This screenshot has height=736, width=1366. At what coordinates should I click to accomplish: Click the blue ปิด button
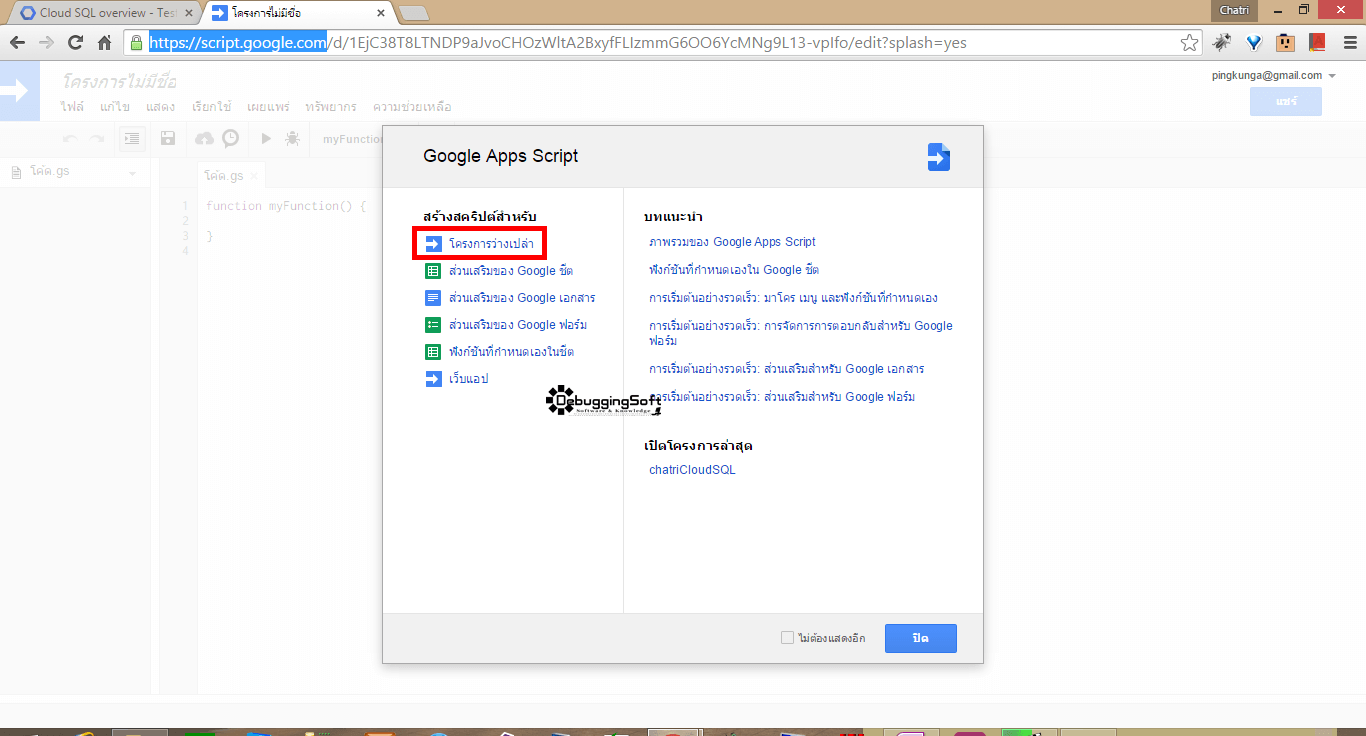[921, 638]
